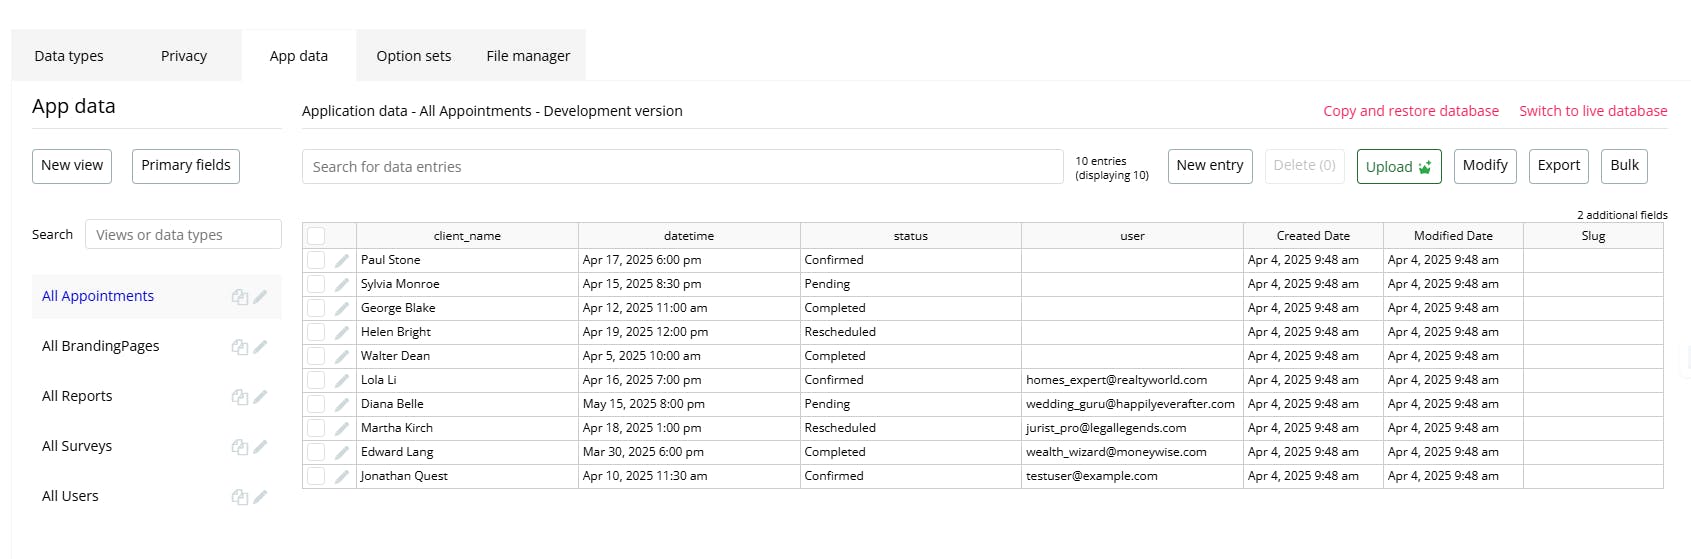Click the edit pencil beside All BrandingPages
Viewport: 1691px width, 559px height.
(x=261, y=347)
